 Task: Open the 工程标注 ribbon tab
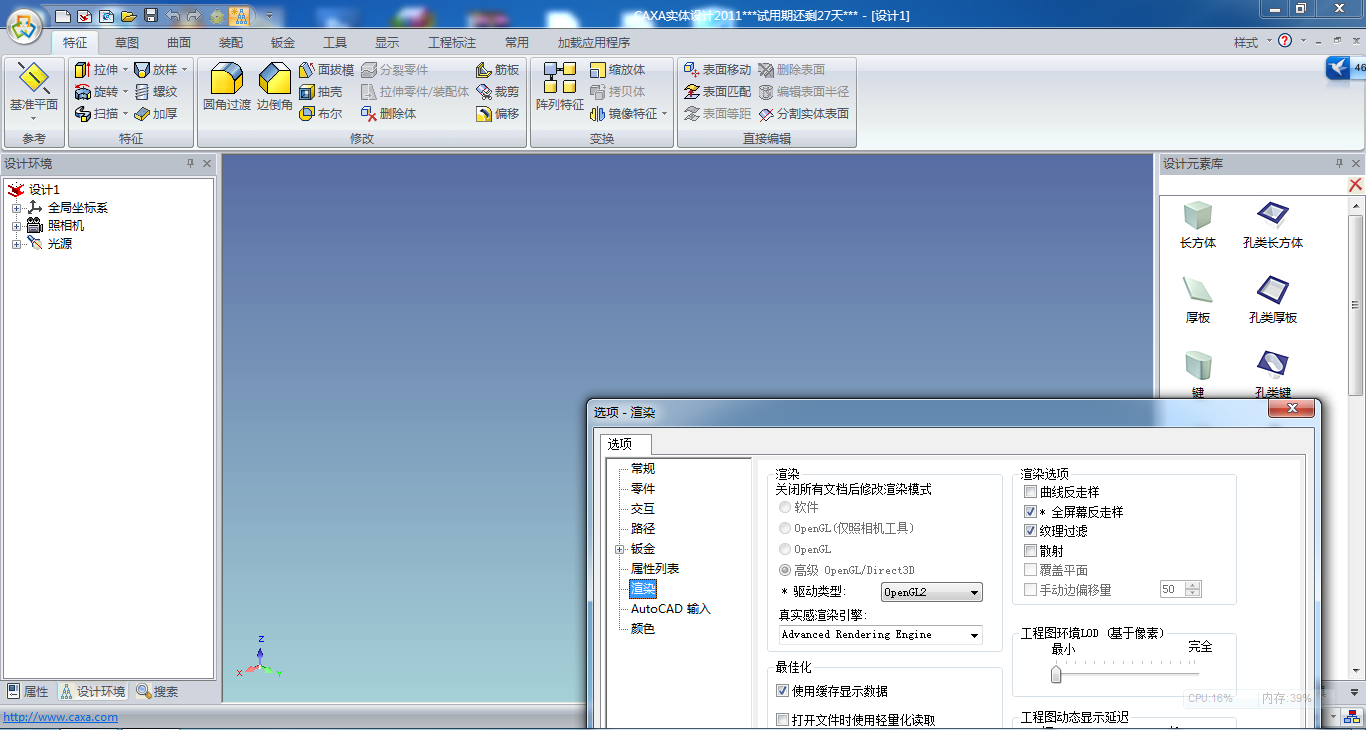pos(452,42)
